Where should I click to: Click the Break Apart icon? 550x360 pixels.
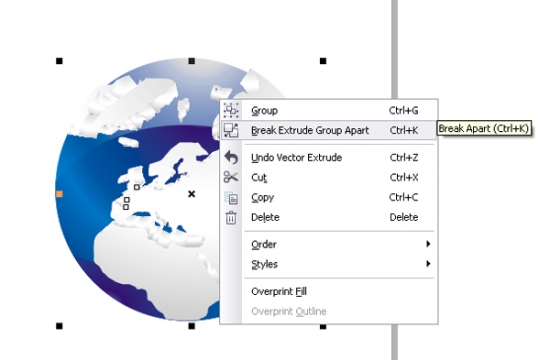coord(231,131)
